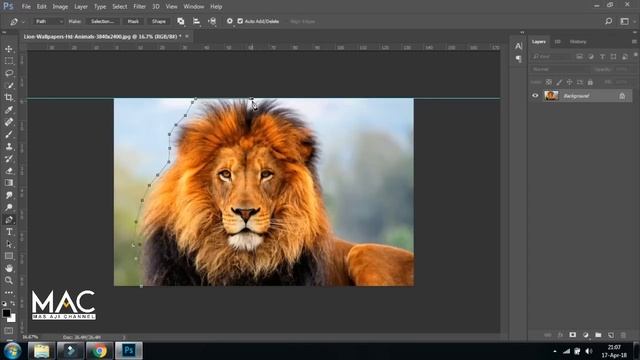Click the new adjustment layer icon

click(585, 335)
